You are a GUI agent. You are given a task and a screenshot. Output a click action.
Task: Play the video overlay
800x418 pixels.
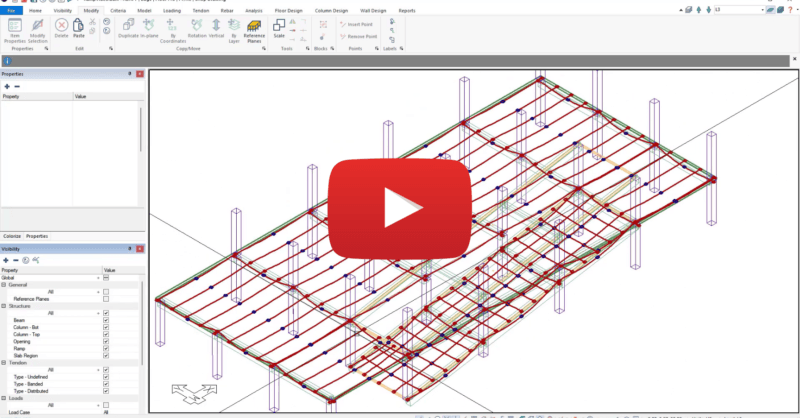400,209
